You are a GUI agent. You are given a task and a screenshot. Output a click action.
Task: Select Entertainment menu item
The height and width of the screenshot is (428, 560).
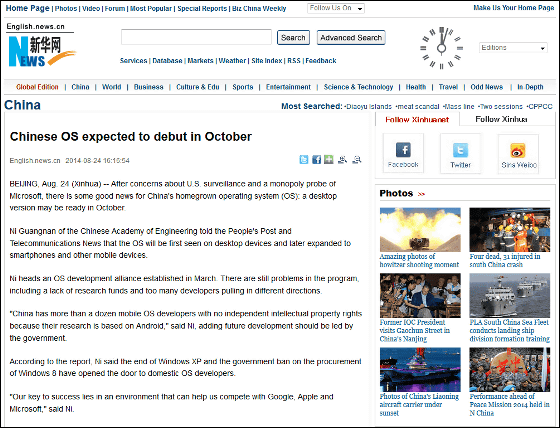point(288,87)
